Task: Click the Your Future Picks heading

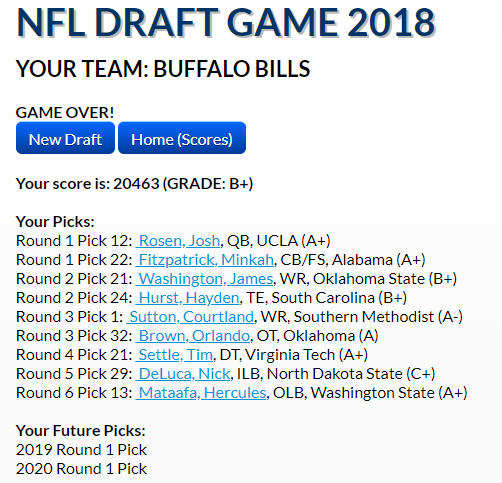Action: coord(81,431)
